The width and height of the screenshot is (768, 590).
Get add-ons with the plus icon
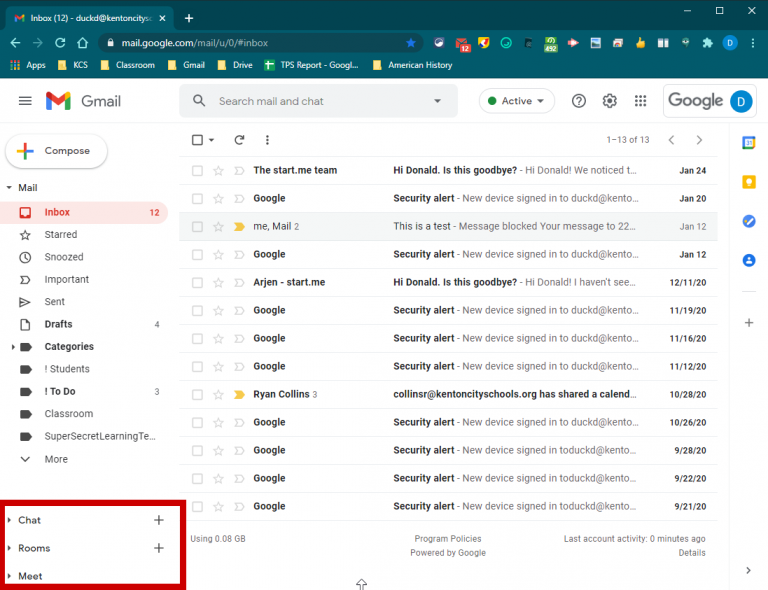click(748, 323)
